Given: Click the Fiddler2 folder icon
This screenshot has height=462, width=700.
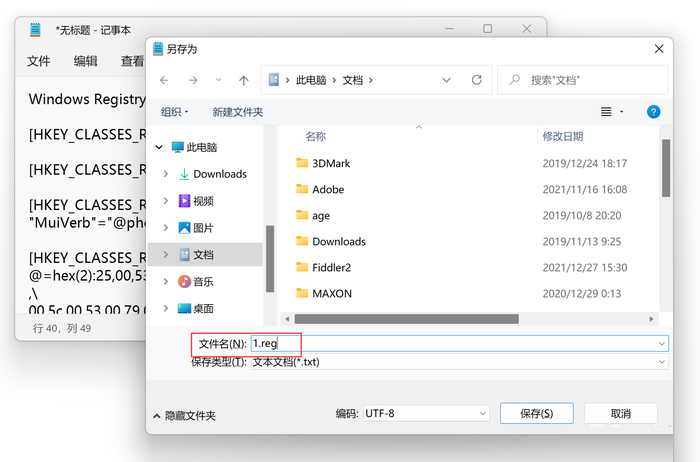Looking at the screenshot, I should [302, 267].
